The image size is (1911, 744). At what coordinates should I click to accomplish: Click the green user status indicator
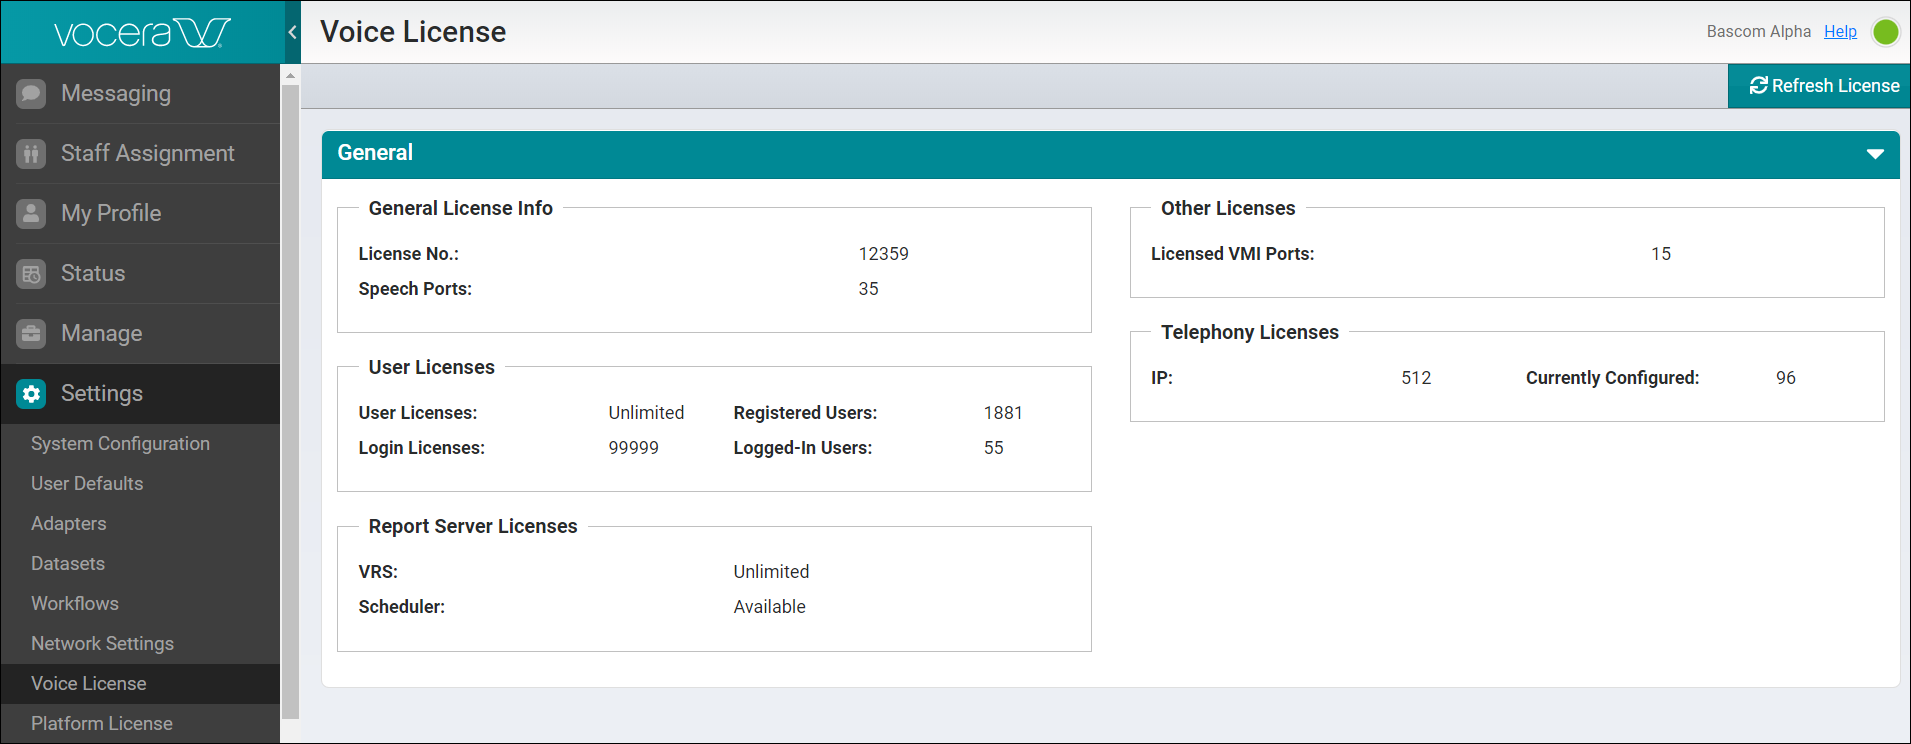pyautogui.click(x=1885, y=32)
